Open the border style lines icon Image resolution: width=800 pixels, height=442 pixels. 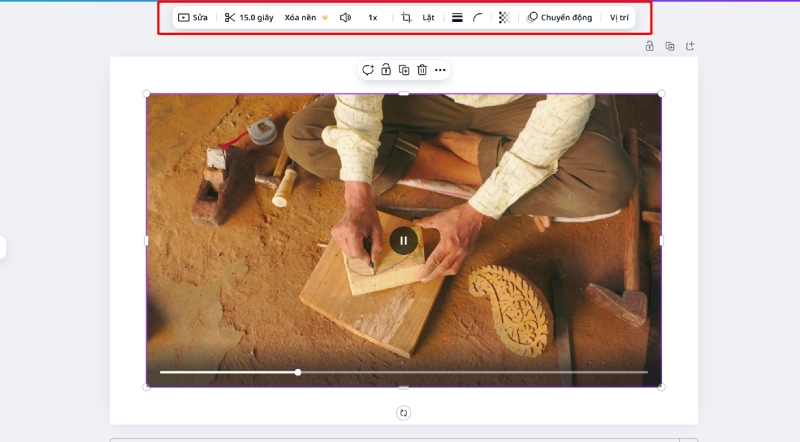tap(457, 18)
